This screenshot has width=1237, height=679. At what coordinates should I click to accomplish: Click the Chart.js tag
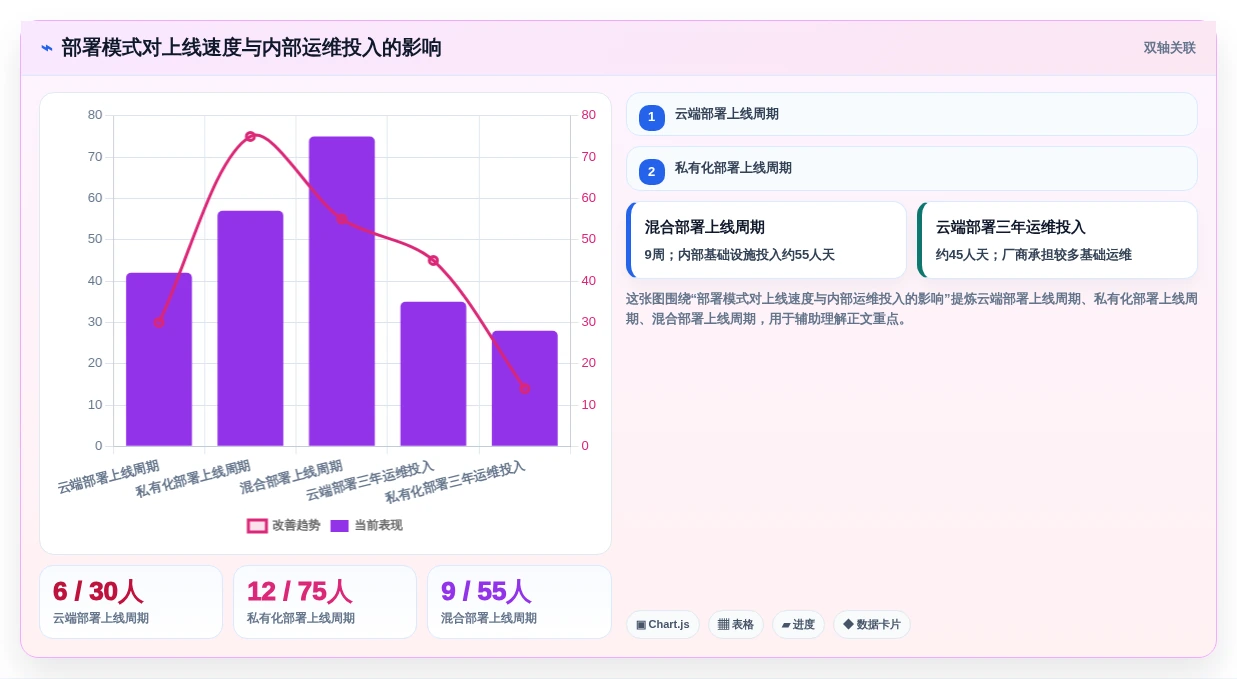[663, 624]
